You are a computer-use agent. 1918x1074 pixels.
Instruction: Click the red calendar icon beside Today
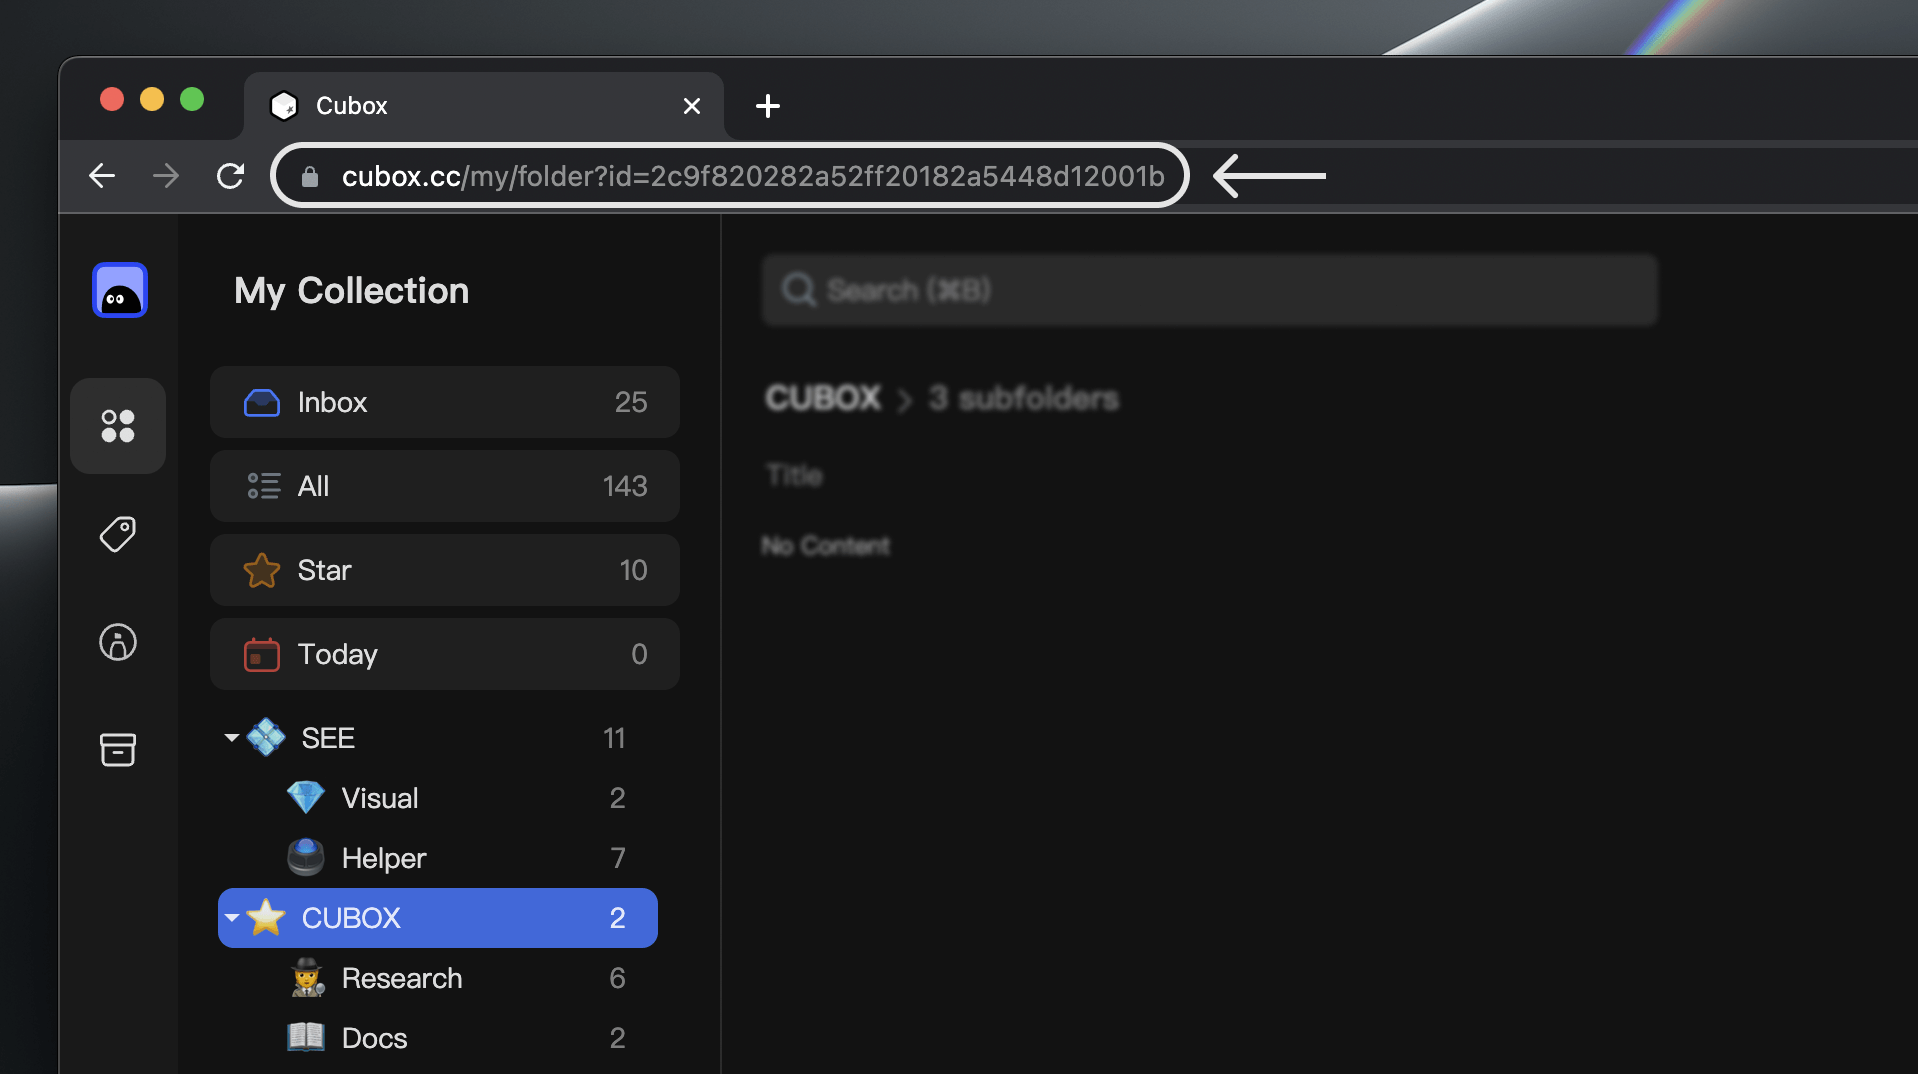[262, 654]
